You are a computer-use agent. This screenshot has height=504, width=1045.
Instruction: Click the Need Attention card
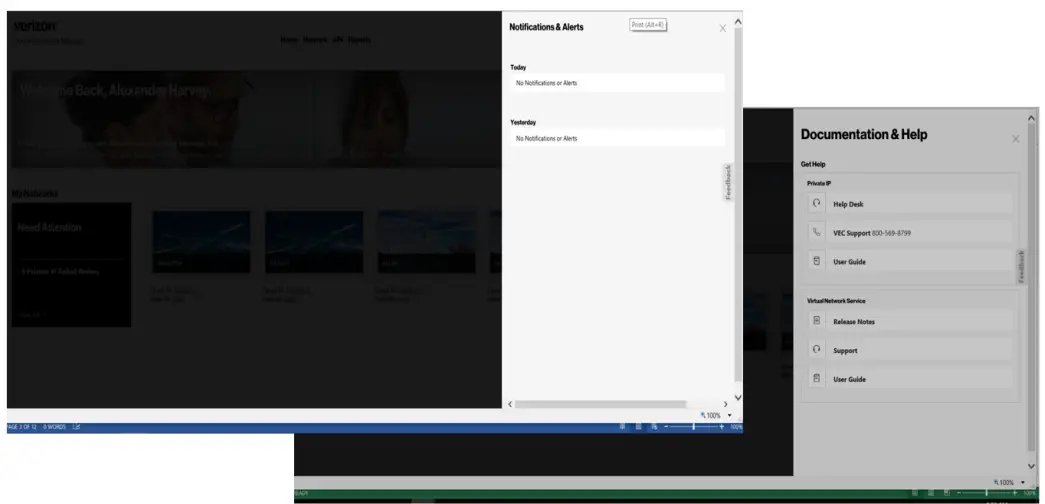point(71,265)
